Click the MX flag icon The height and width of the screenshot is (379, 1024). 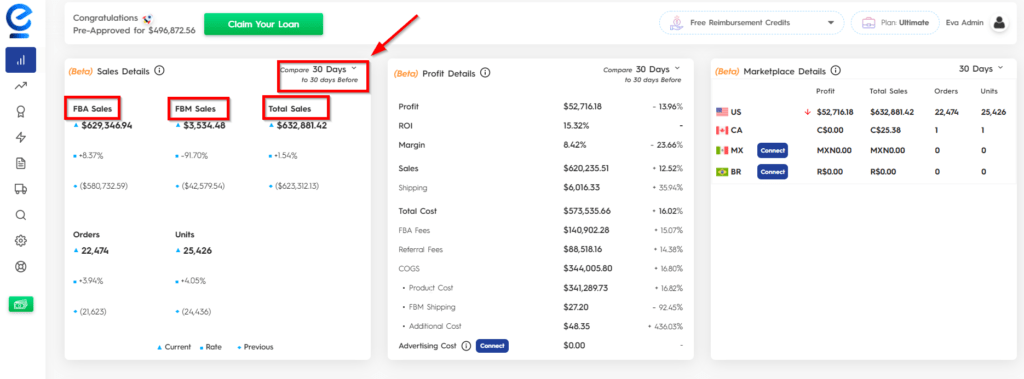point(721,150)
